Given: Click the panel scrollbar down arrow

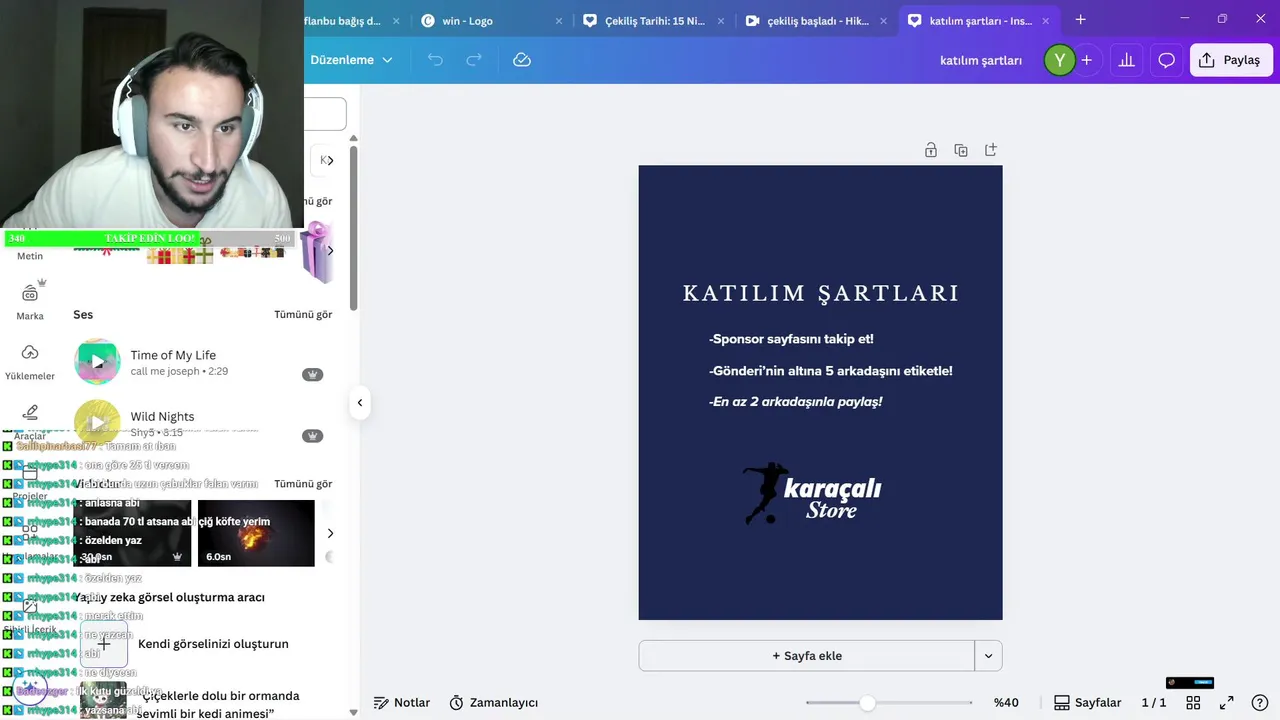Looking at the screenshot, I should [x=353, y=712].
